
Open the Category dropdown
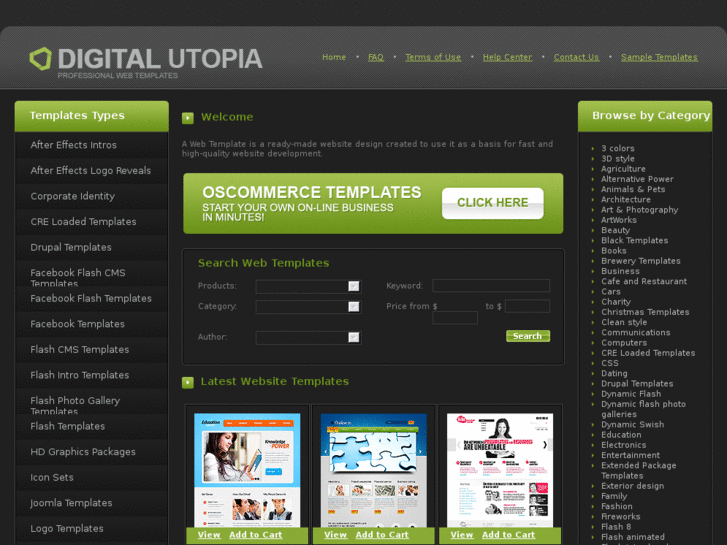(308, 307)
